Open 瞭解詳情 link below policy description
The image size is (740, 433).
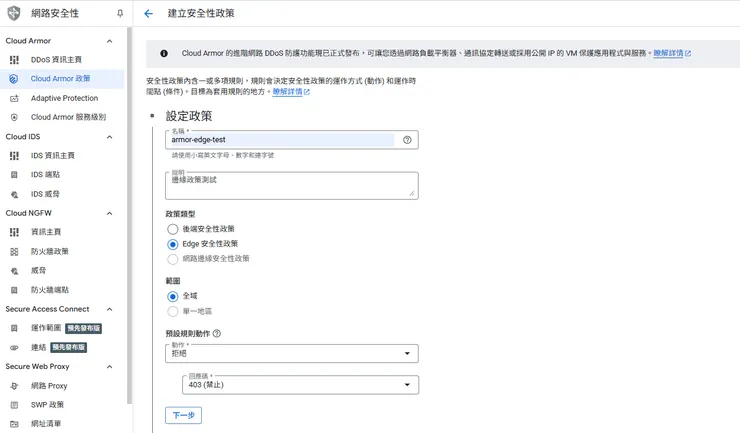click(291, 92)
